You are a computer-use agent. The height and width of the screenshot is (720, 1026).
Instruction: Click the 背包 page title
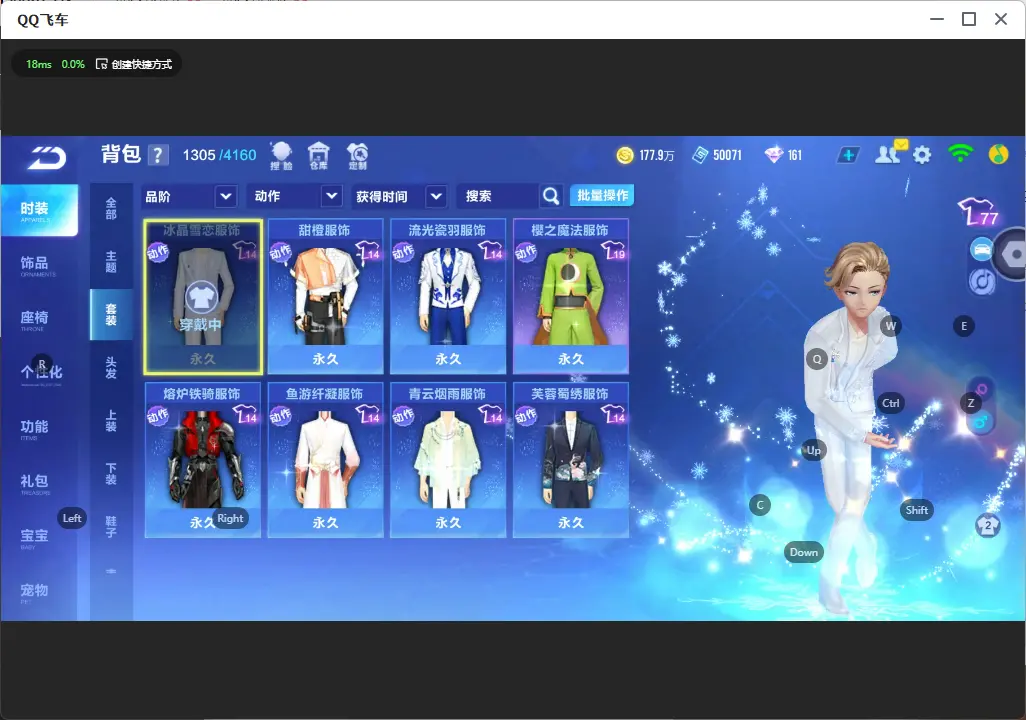[x=121, y=154]
